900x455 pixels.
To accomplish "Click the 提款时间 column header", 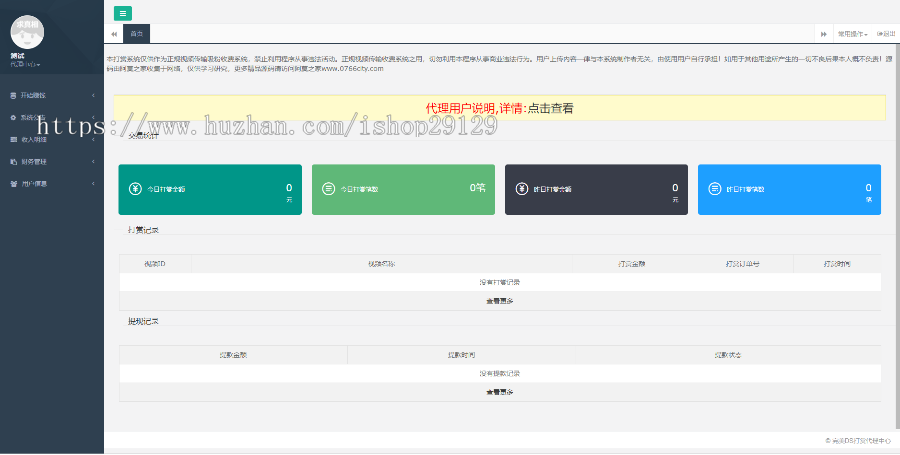I will tap(461, 355).
